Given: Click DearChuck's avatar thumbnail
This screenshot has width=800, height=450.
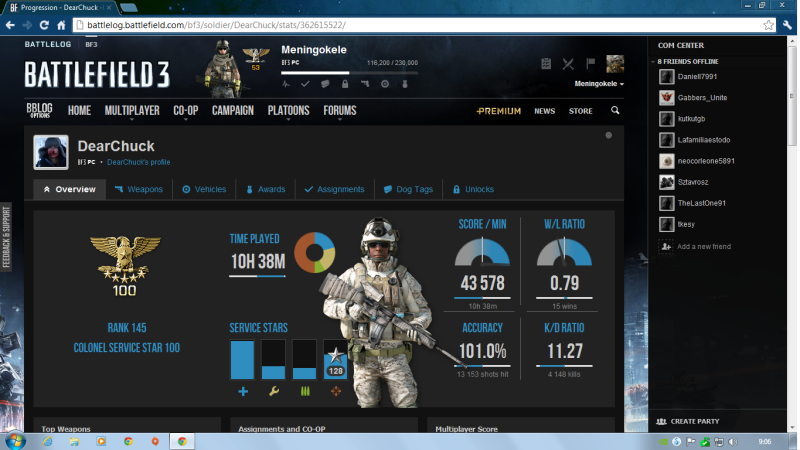Looking at the screenshot, I should coord(51,152).
